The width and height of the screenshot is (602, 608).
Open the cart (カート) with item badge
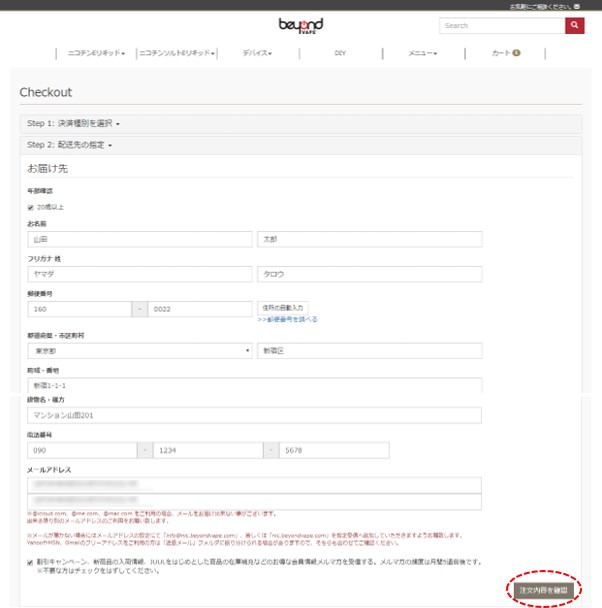pos(505,53)
